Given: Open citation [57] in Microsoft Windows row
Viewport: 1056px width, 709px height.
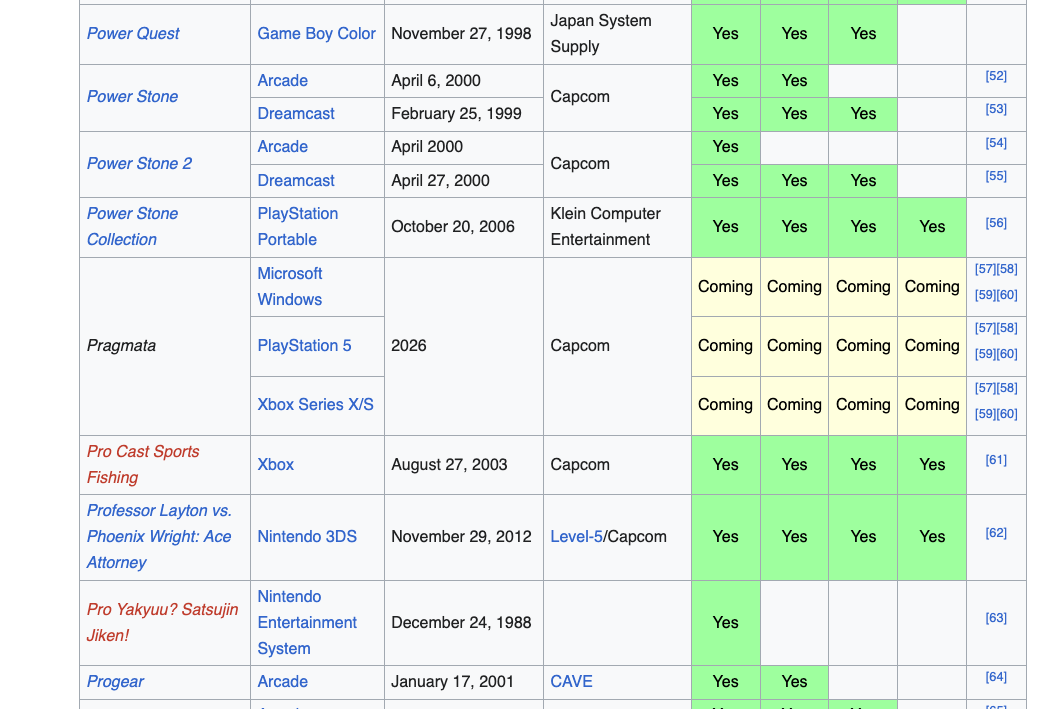Looking at the screenshot, I should pyautogui.click(x=985, y=269).
